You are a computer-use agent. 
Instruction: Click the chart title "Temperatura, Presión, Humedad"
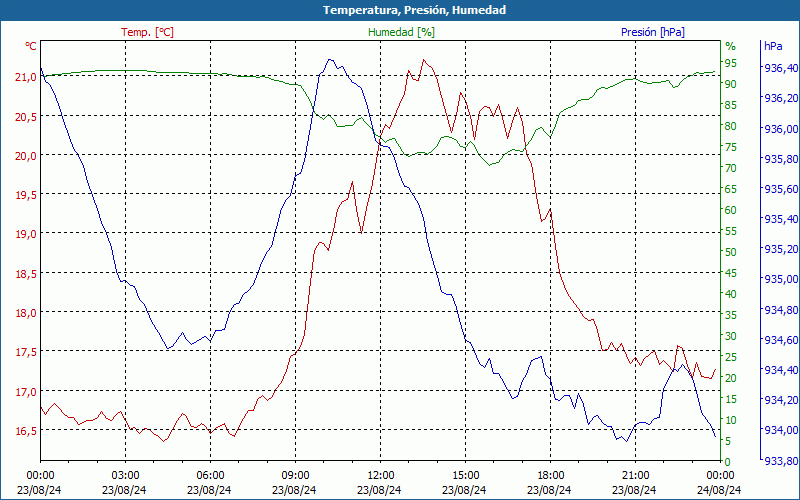click(x=414, y=10)
